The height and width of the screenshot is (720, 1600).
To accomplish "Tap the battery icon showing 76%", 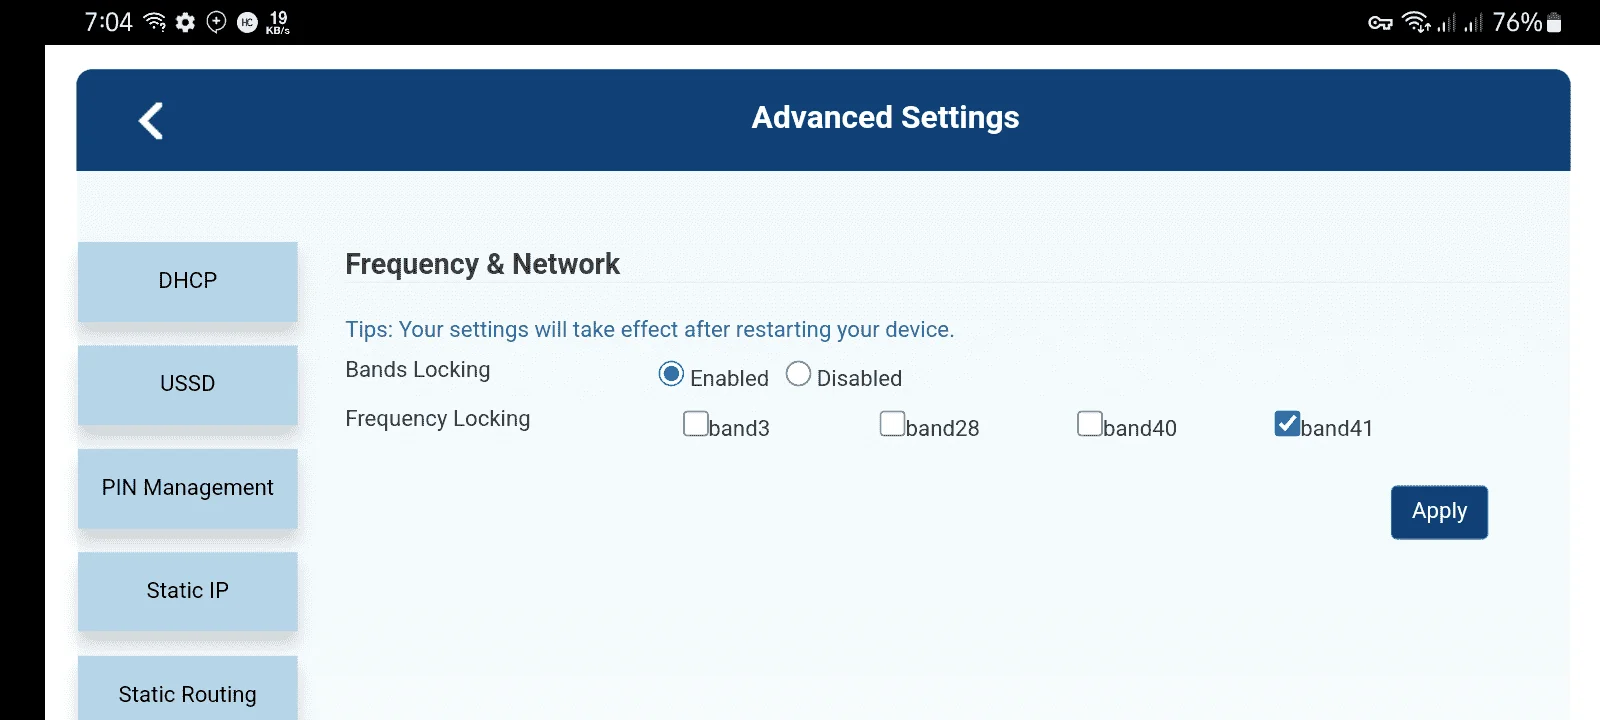I will [1554, 22].
